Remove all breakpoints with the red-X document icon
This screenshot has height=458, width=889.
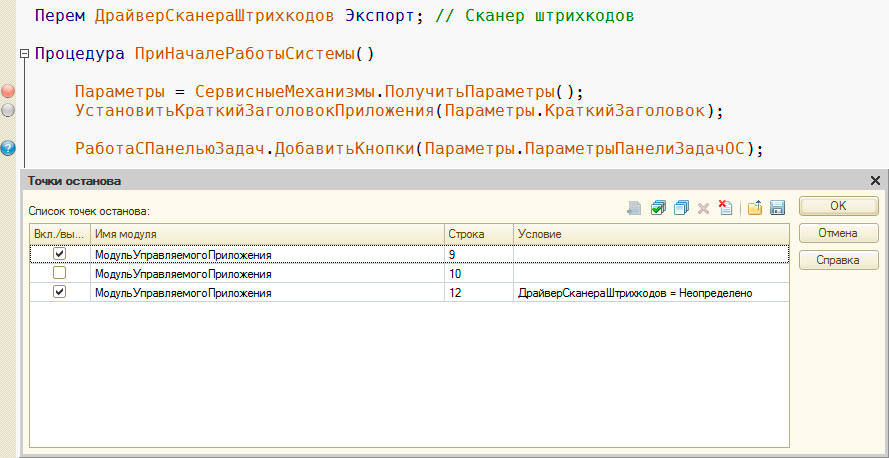pos(725,208)
